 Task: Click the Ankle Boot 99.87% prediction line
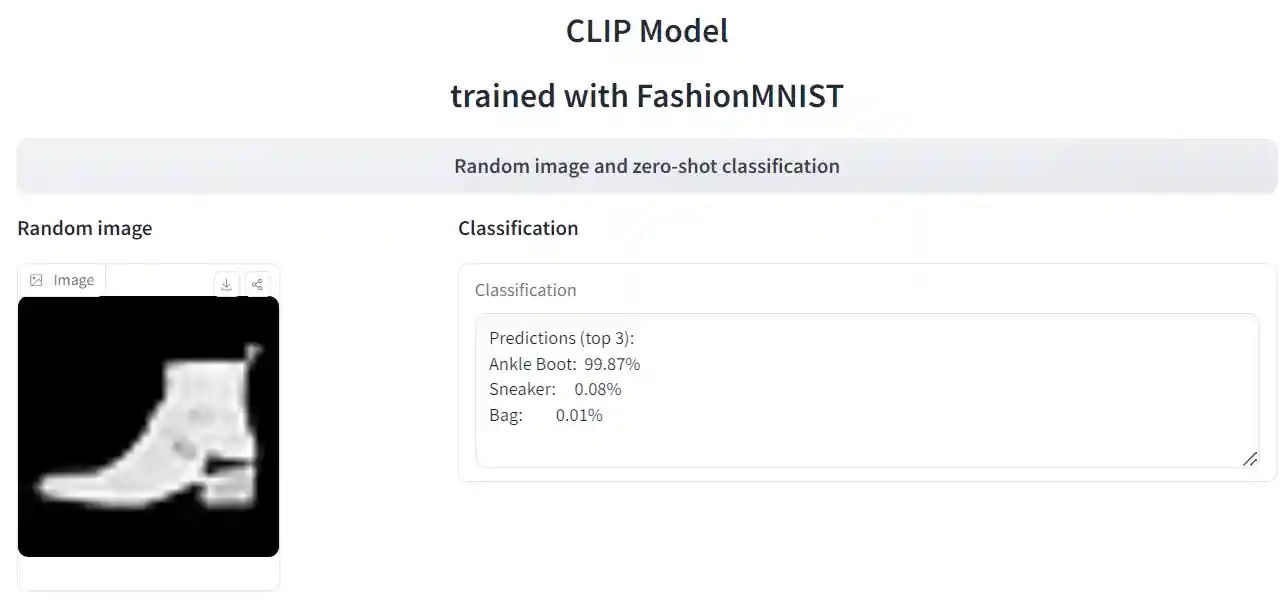564,364
